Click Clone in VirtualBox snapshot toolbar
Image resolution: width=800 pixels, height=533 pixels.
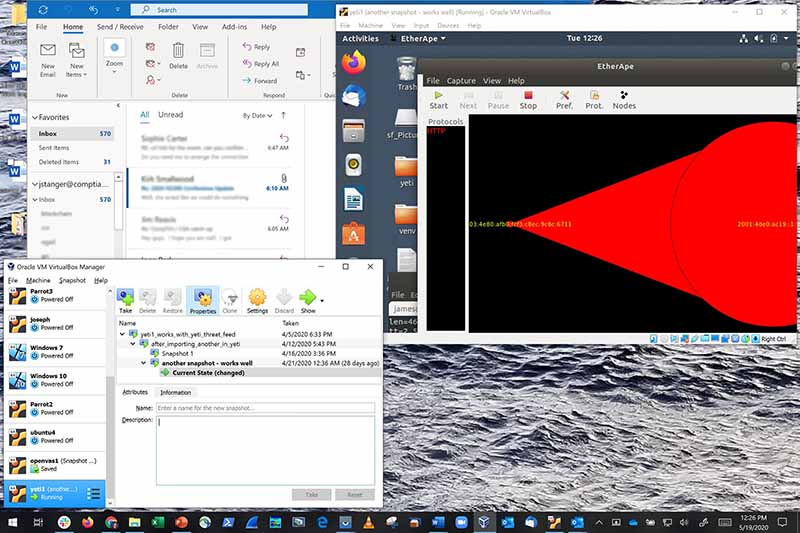click(230, 301)
